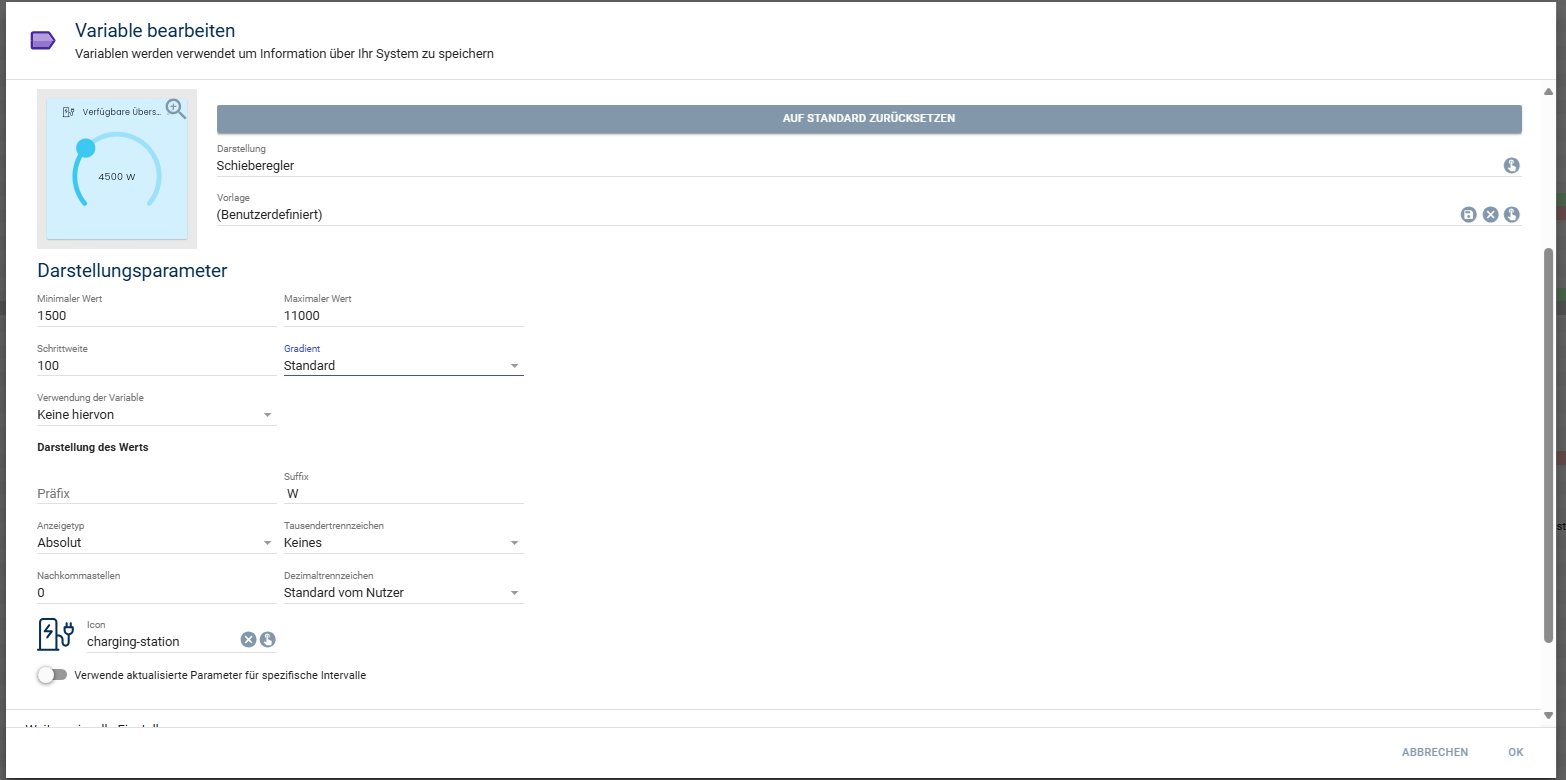Confirm with the OK button
1566x780 pixels.
(x=1515, y=752)
